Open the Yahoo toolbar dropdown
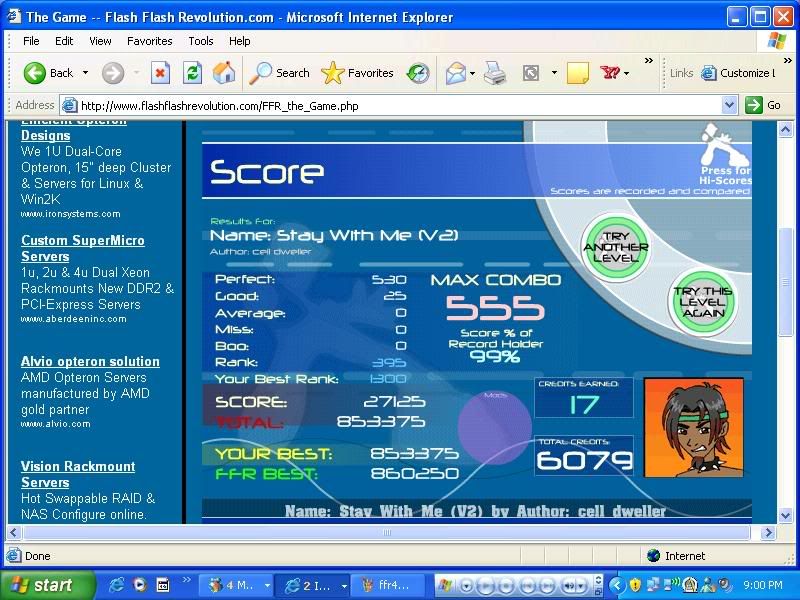800x600 pixels. tap(627, 73)
